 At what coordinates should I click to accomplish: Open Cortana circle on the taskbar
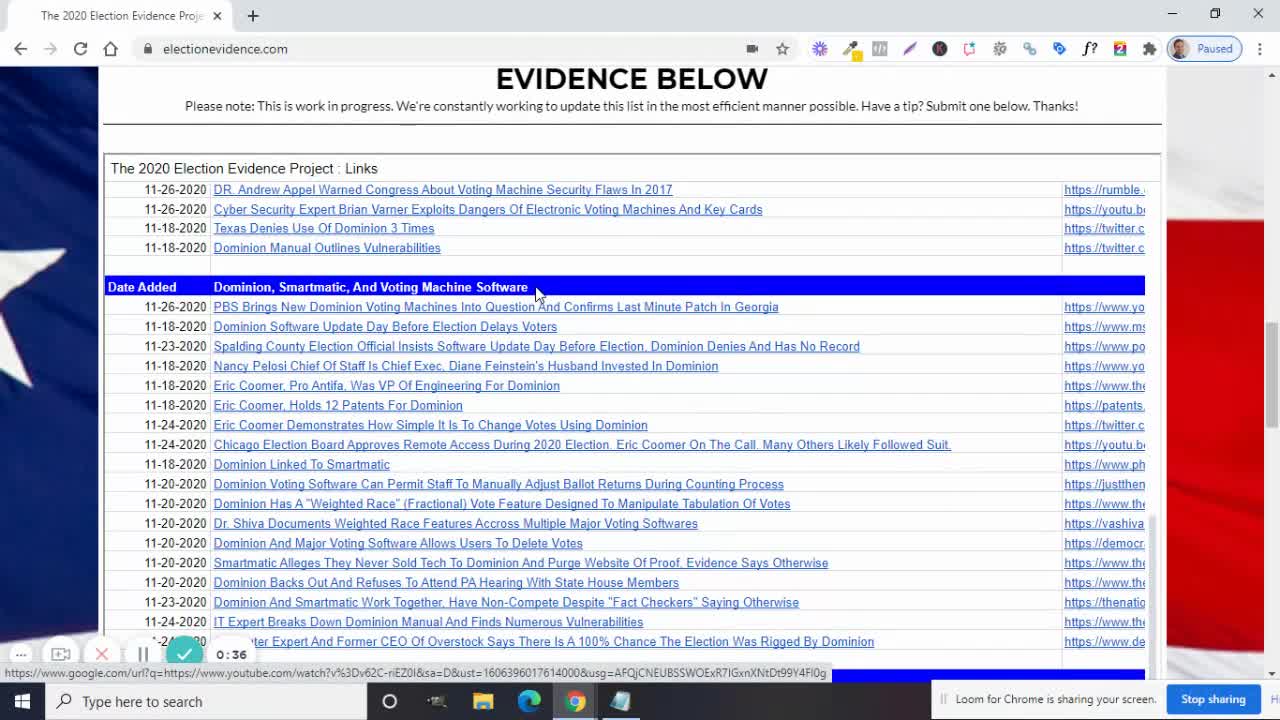(390, 701)
